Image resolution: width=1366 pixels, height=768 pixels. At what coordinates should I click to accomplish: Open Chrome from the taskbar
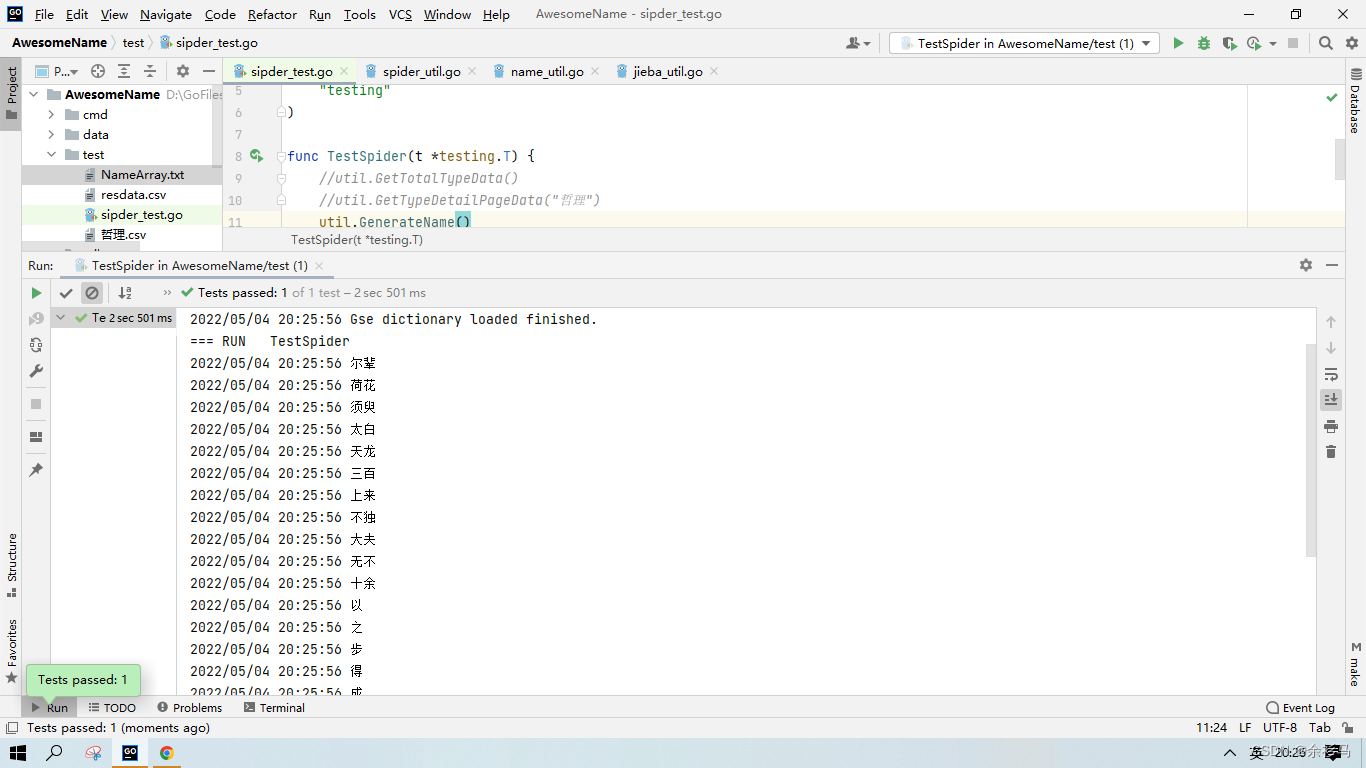pyautogui.click(x=167, y=753)
